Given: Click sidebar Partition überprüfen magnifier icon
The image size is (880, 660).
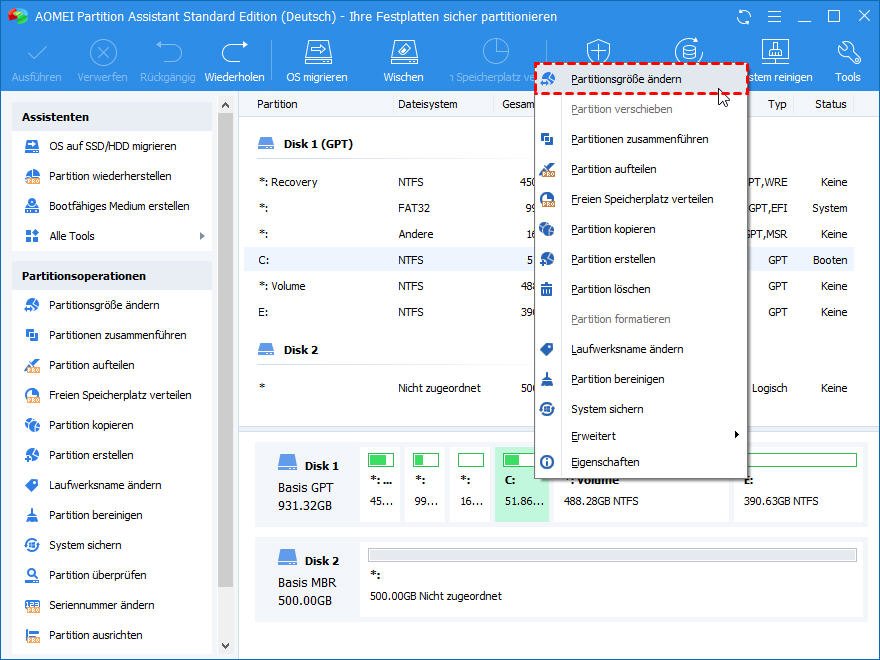Looking at the screenshot, I should point(32,575).
